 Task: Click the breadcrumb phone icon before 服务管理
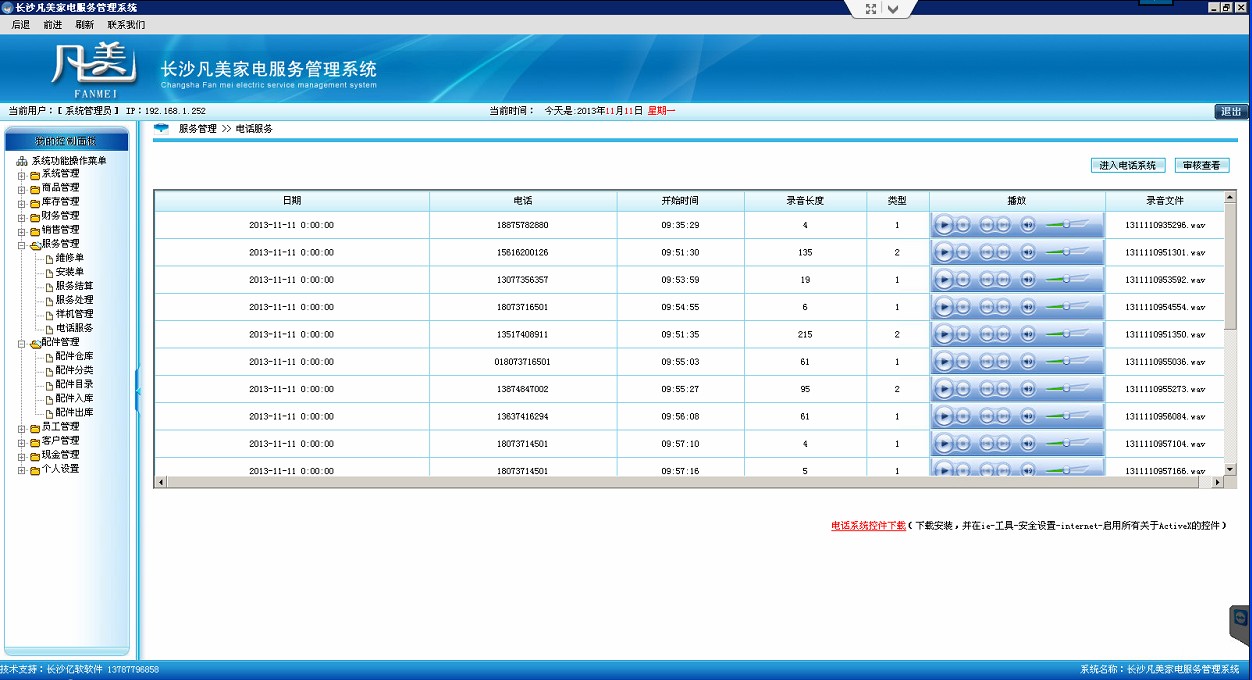tap(161, 129)
